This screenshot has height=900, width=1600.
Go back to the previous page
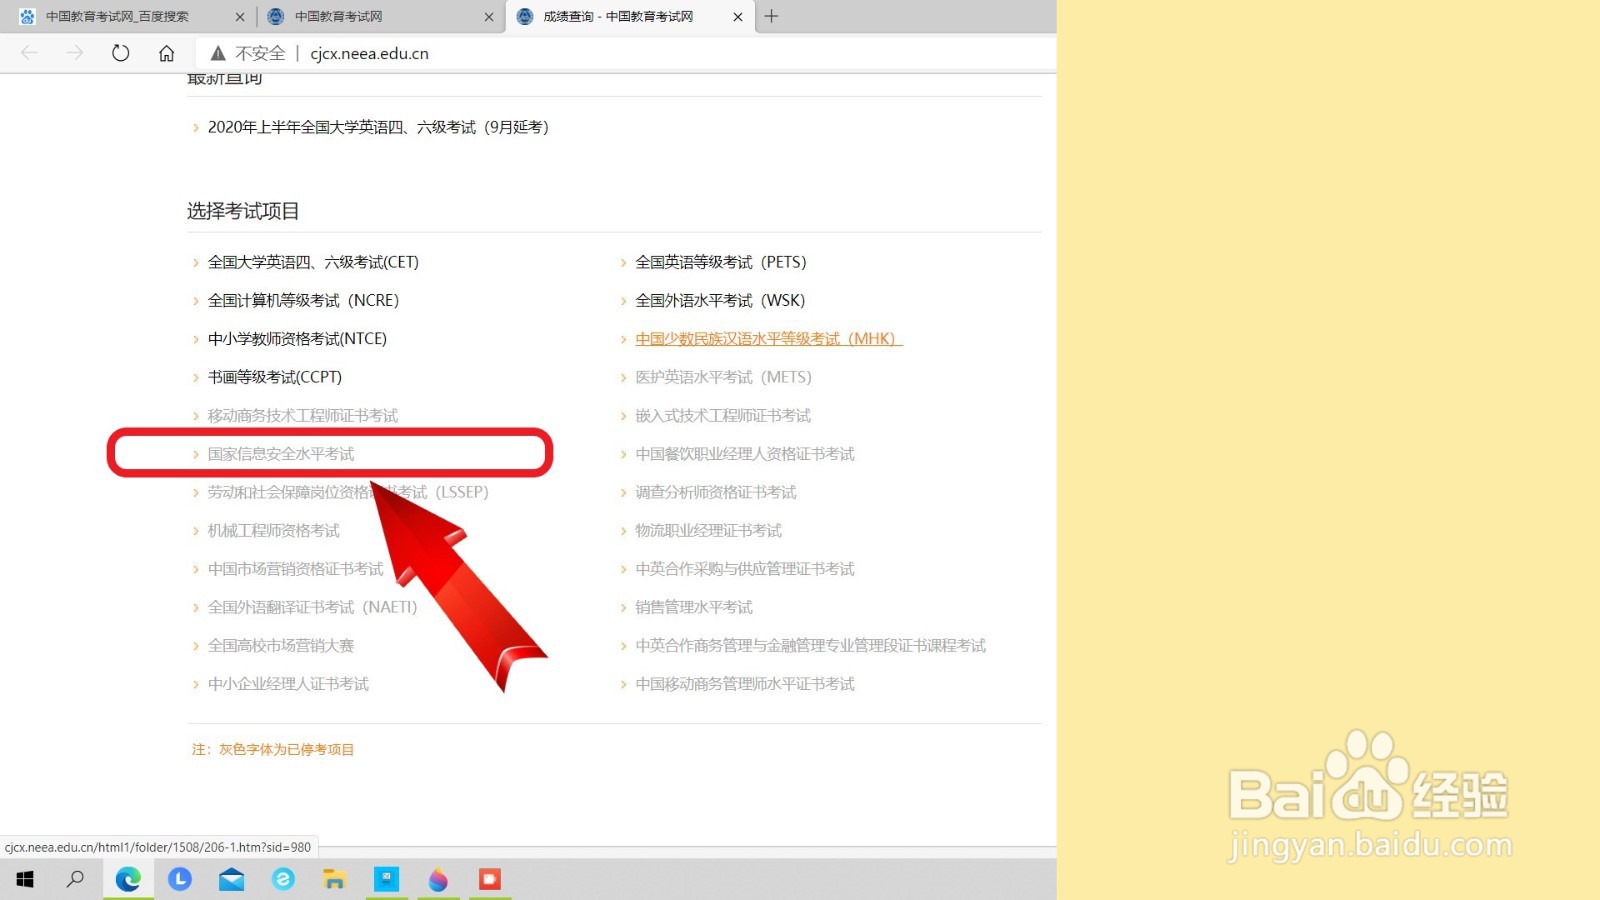coord(29,53)
